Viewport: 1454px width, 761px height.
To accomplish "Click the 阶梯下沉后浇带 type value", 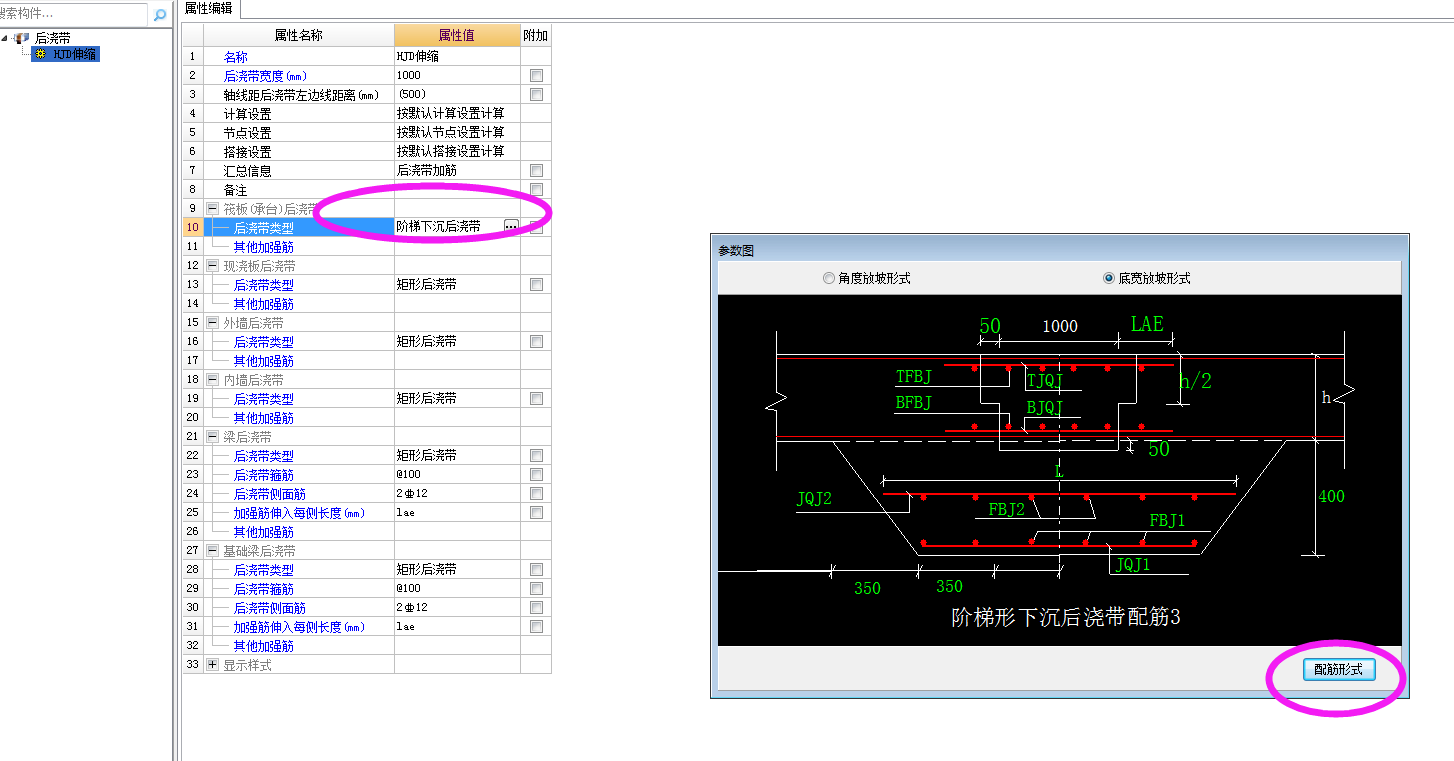I will pos(438,227).
